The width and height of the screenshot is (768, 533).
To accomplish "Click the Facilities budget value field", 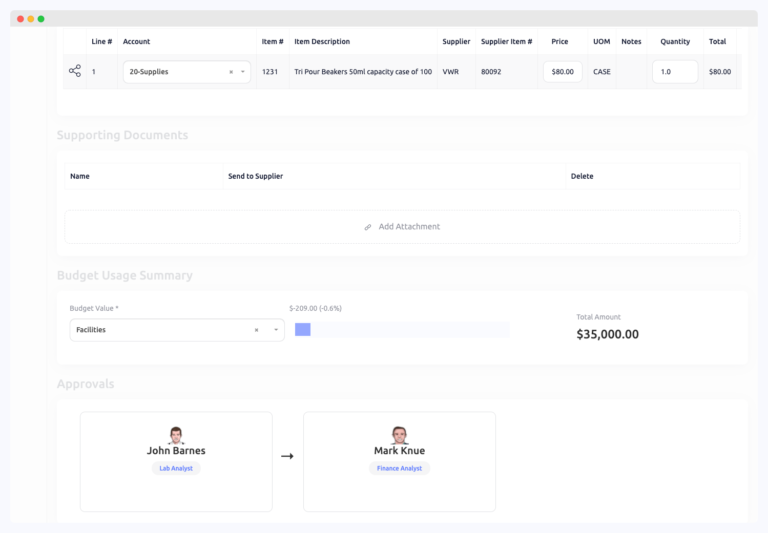I will click(177, 330).
